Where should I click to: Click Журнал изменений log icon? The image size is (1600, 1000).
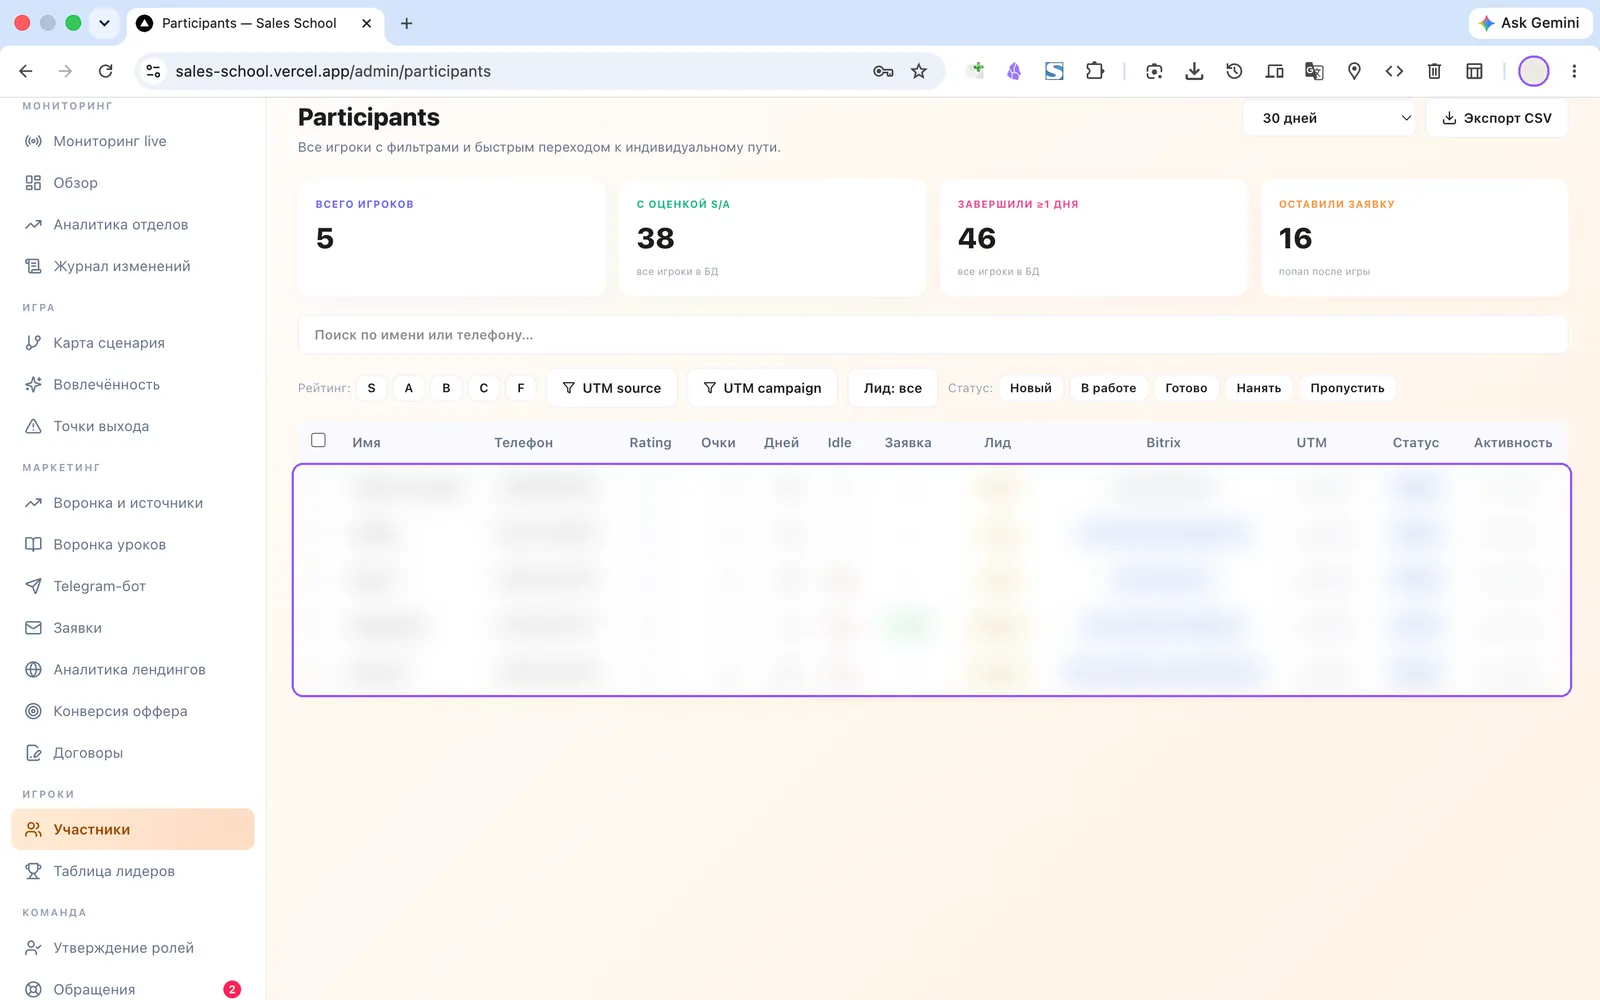point(33,266)
